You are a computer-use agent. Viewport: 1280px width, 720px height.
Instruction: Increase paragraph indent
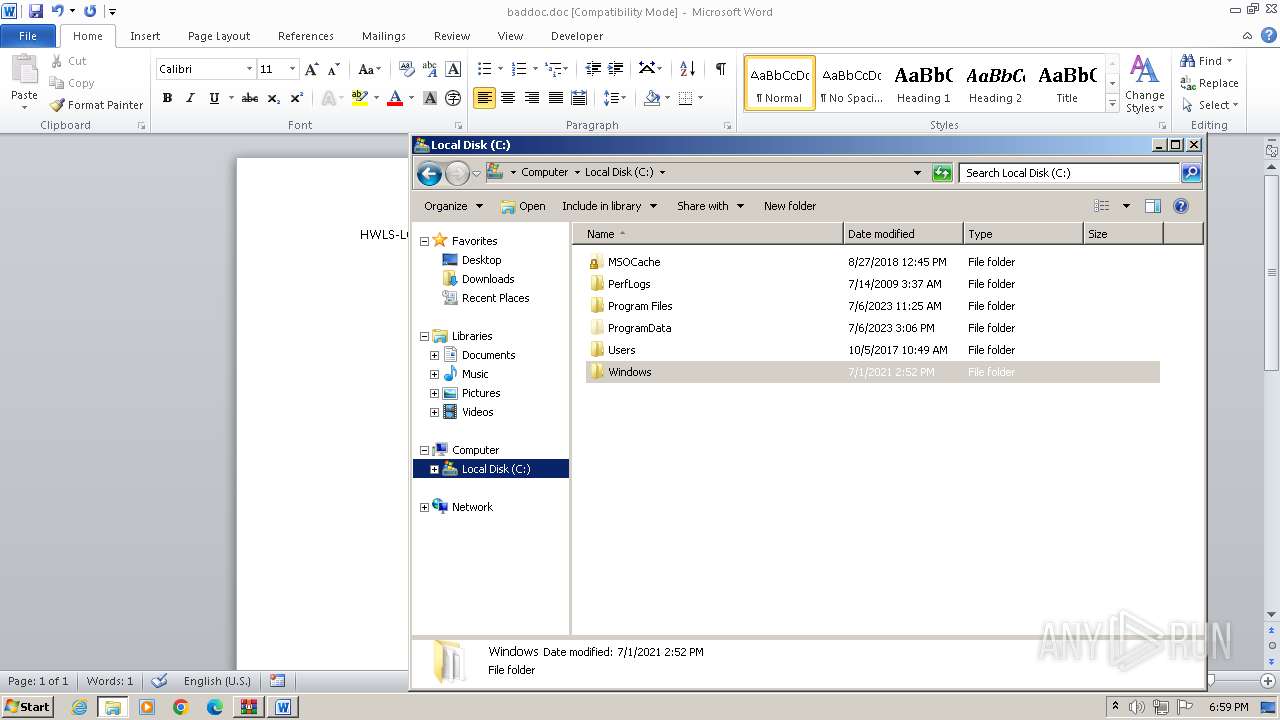coord(616,69)
